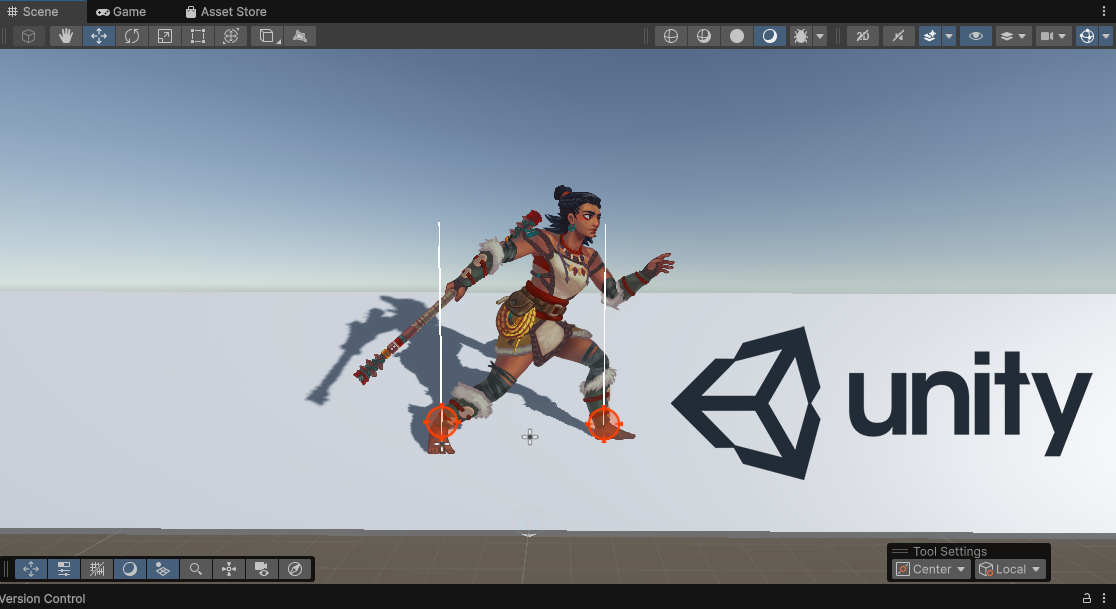Click the lock icon in status bar
Screen dimensions: 1116x609
[1087, 598]
